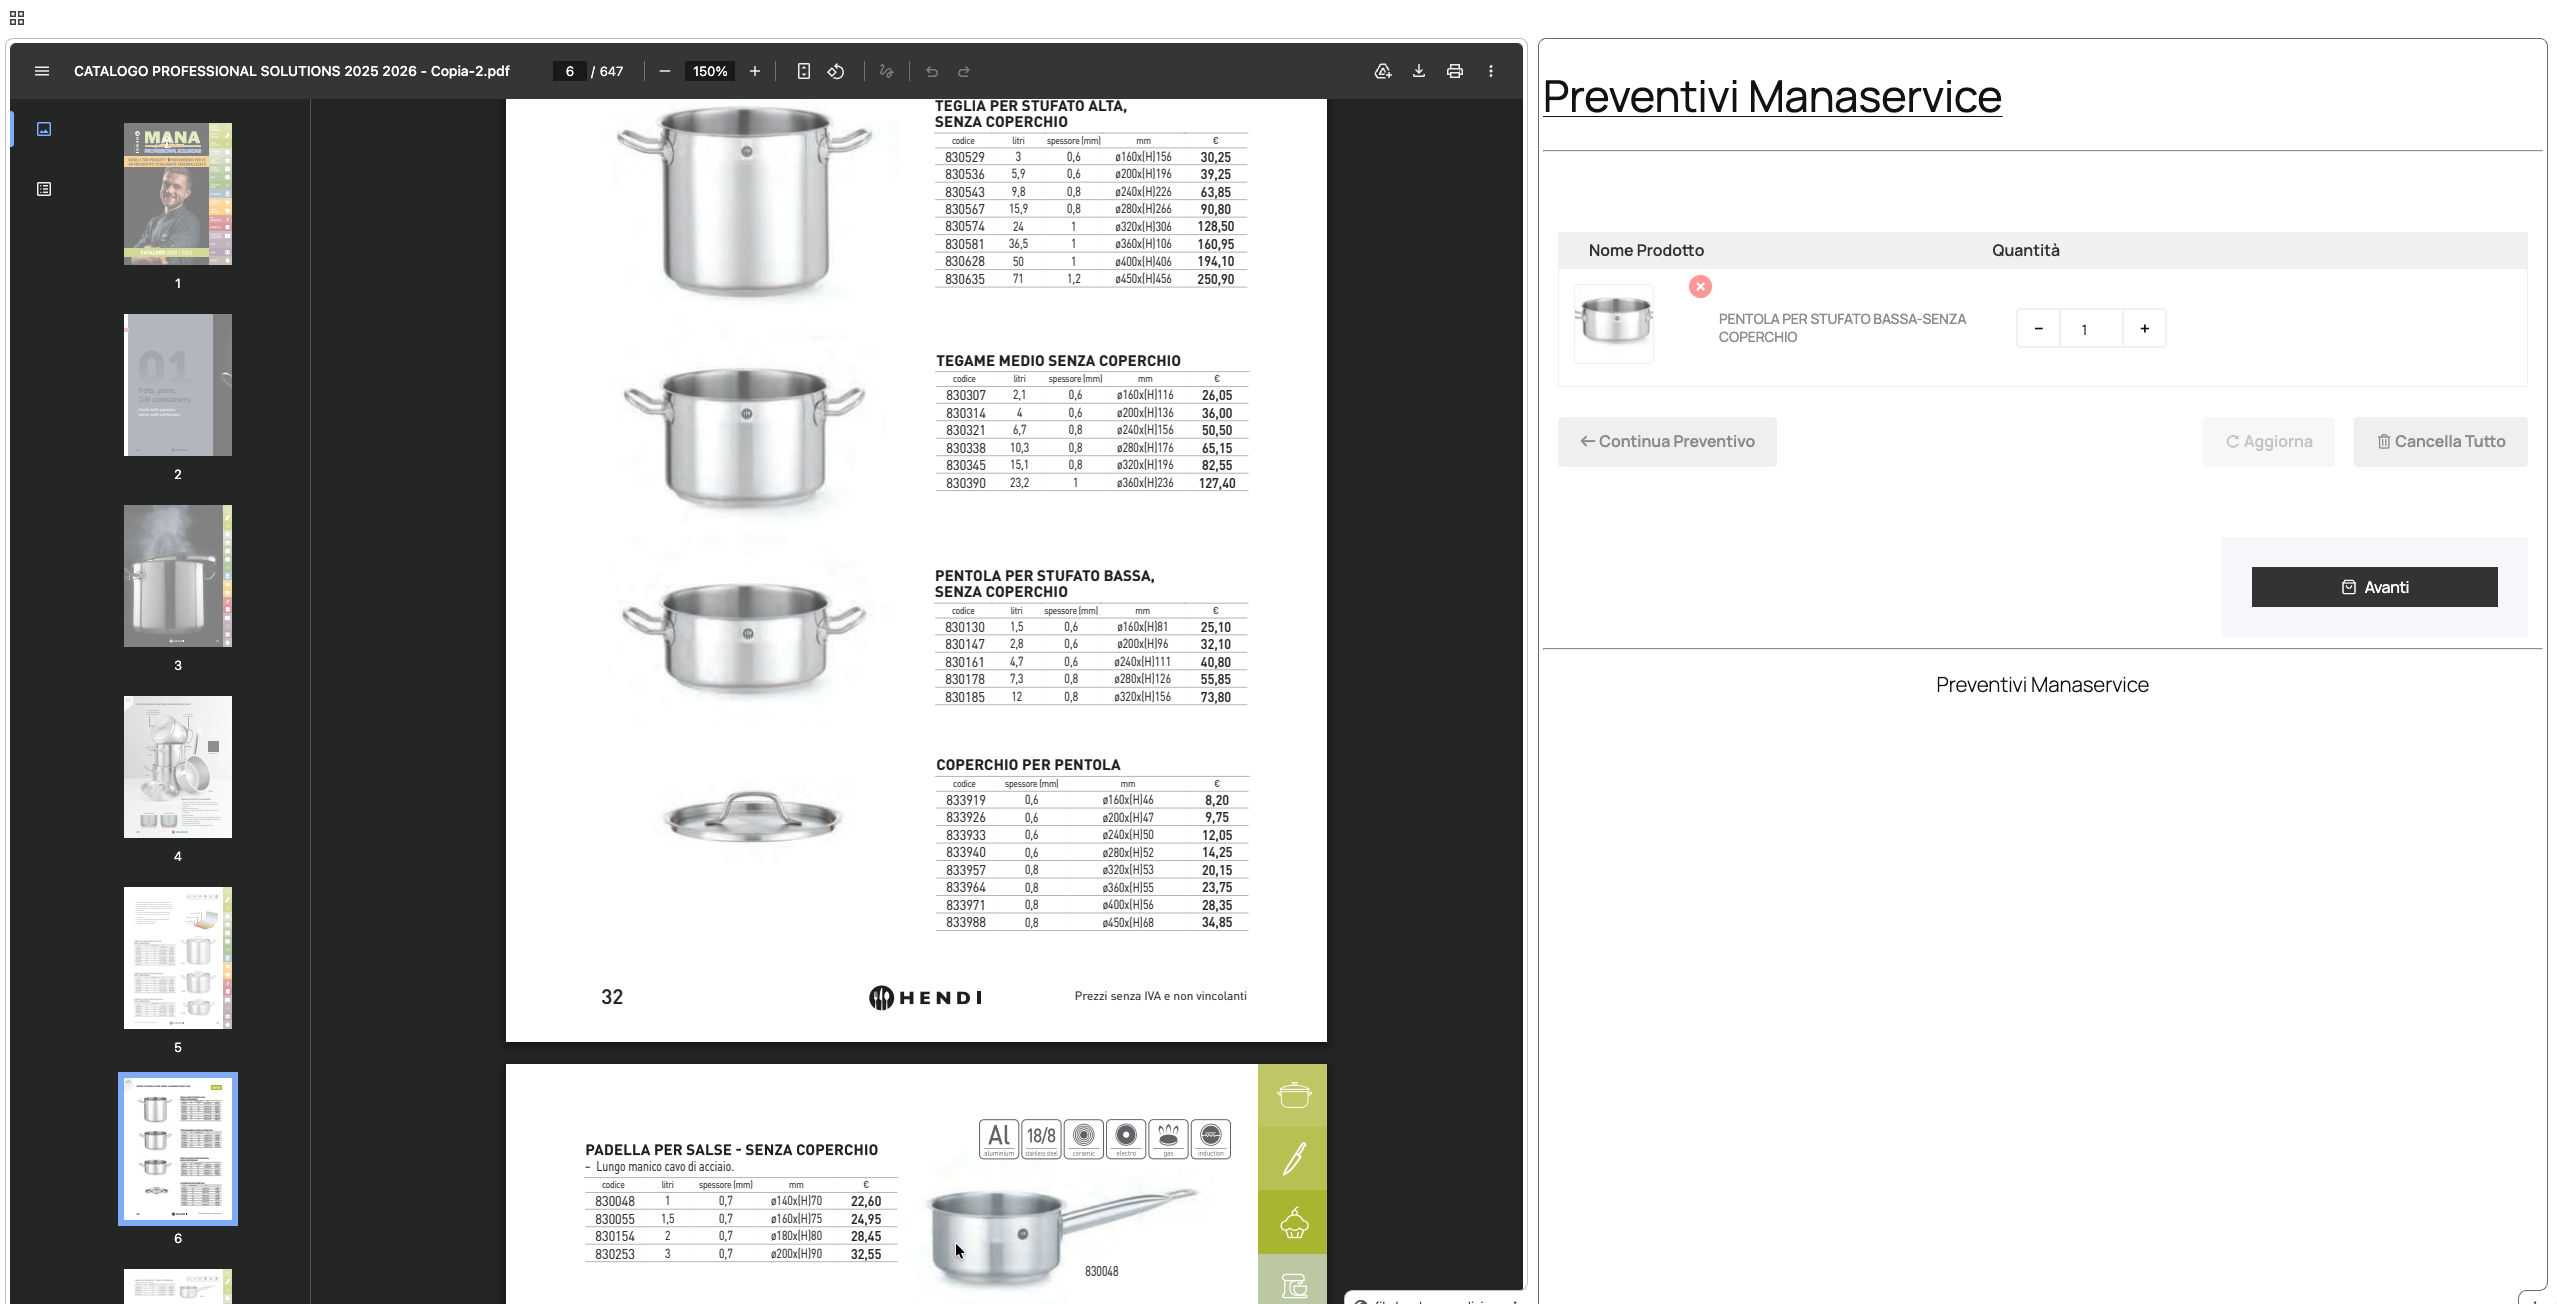Viewport: 2557px width, 1304px height.
Task: Click the PDF file title in toolbar
Action: point(292,71)
